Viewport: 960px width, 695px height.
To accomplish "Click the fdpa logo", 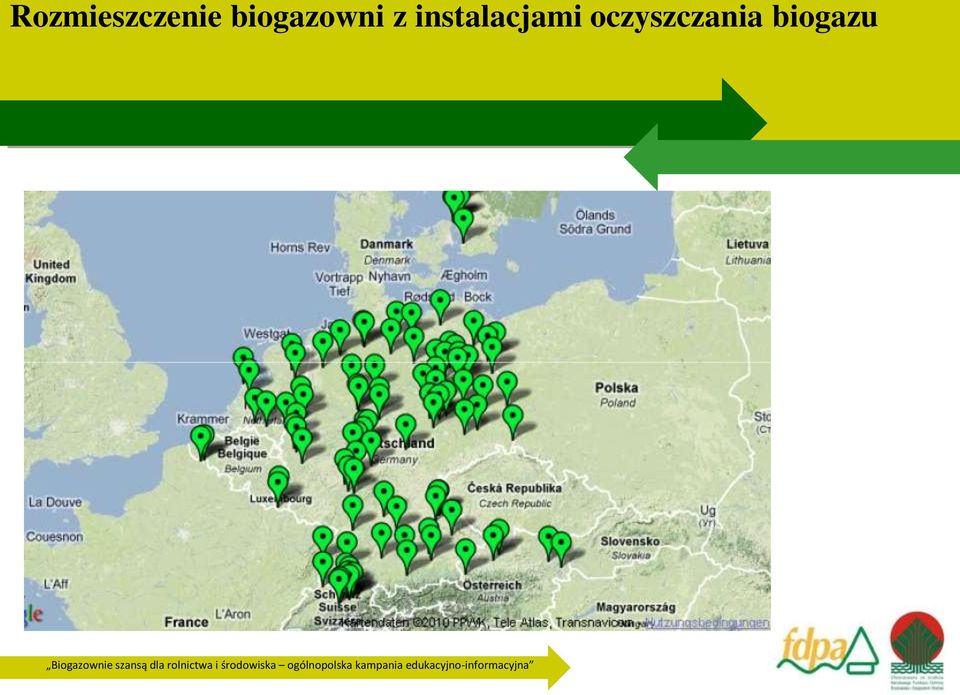I will click(828, 650).
